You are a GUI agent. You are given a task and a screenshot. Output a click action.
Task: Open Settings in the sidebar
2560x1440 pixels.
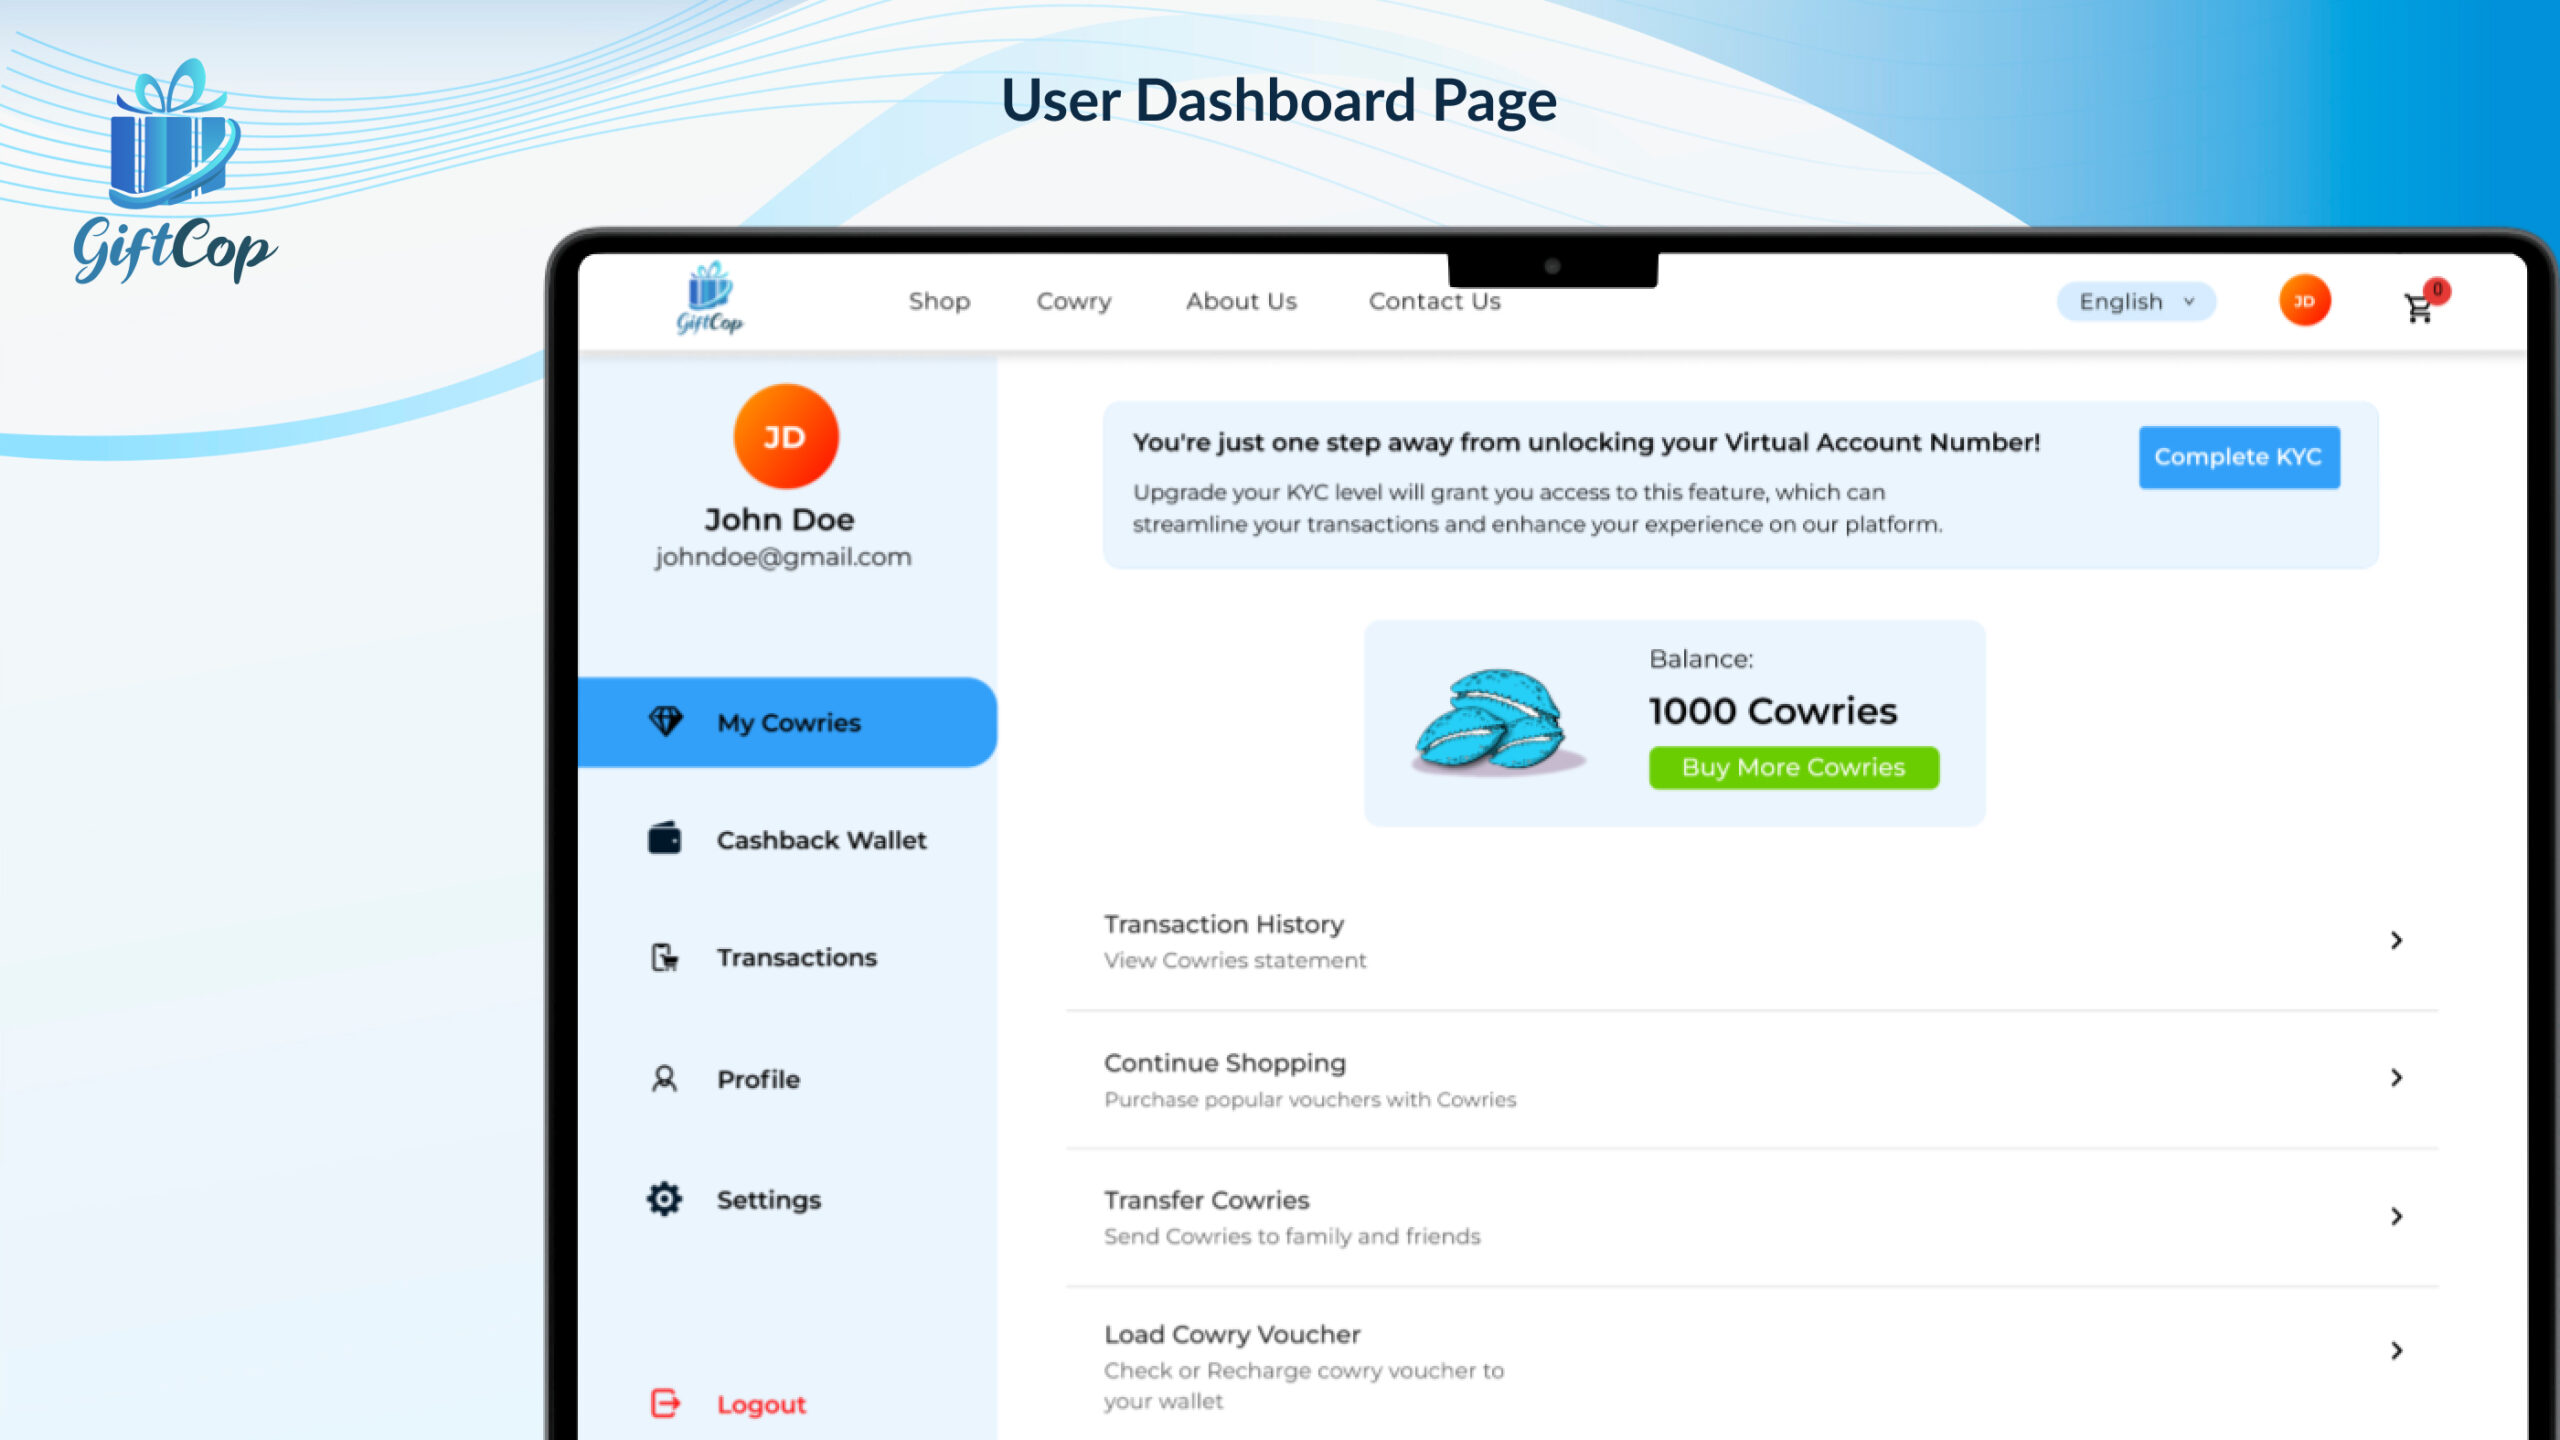coord(768,1199)
